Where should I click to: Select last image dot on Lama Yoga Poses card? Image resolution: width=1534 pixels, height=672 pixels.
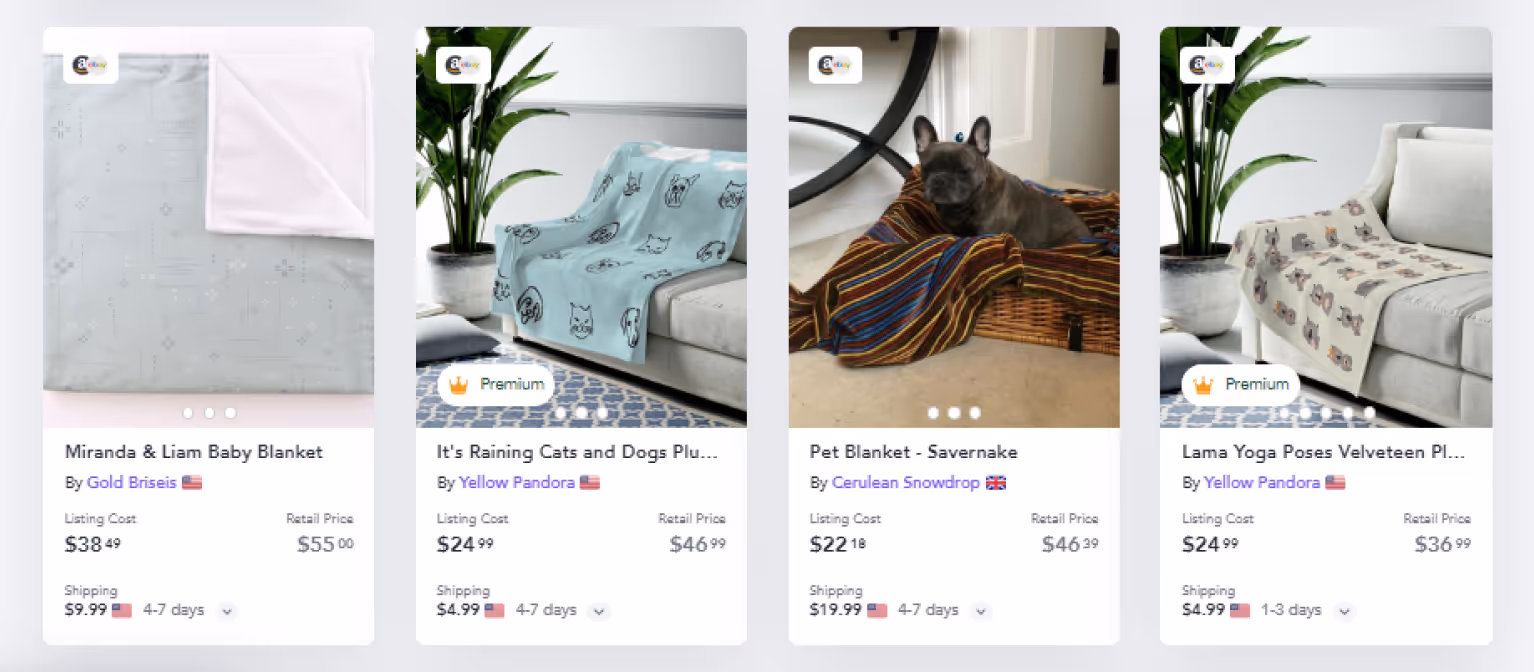(x=1369, y=412)
